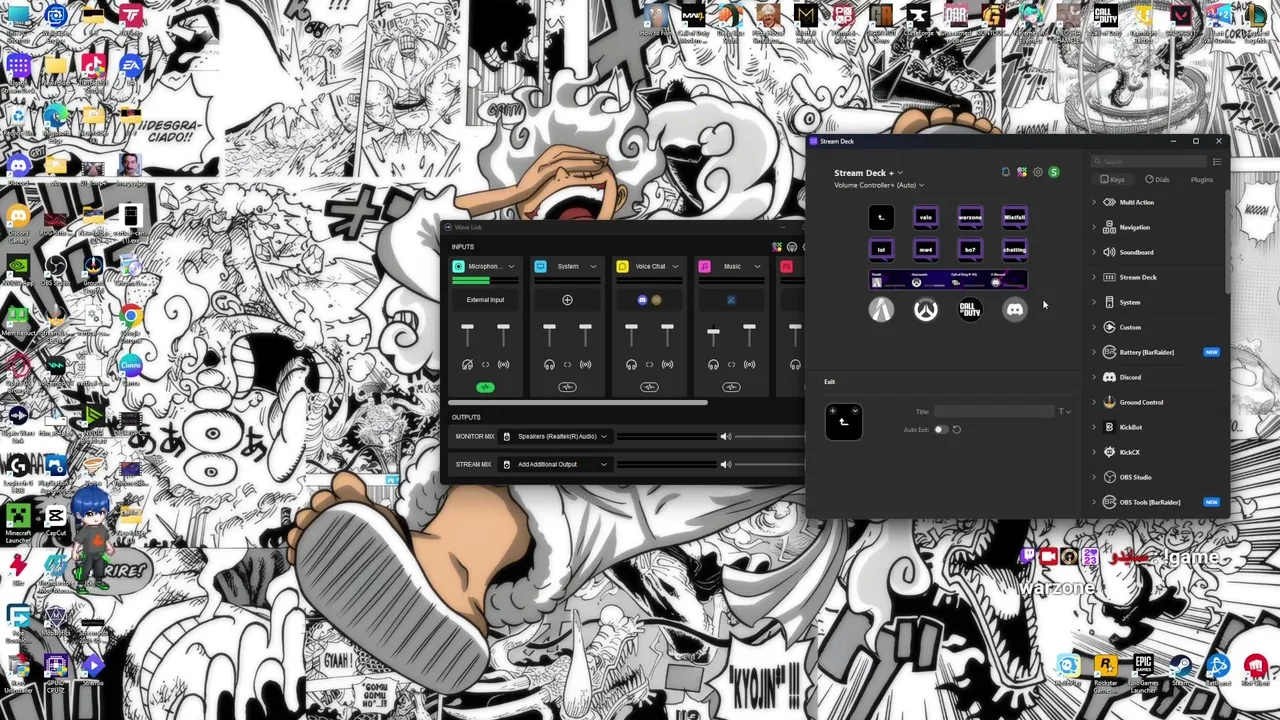
Task: Toggle Microphone monitor mute in Wave Link
Action: pyautogui.click(x=467, y=364)
